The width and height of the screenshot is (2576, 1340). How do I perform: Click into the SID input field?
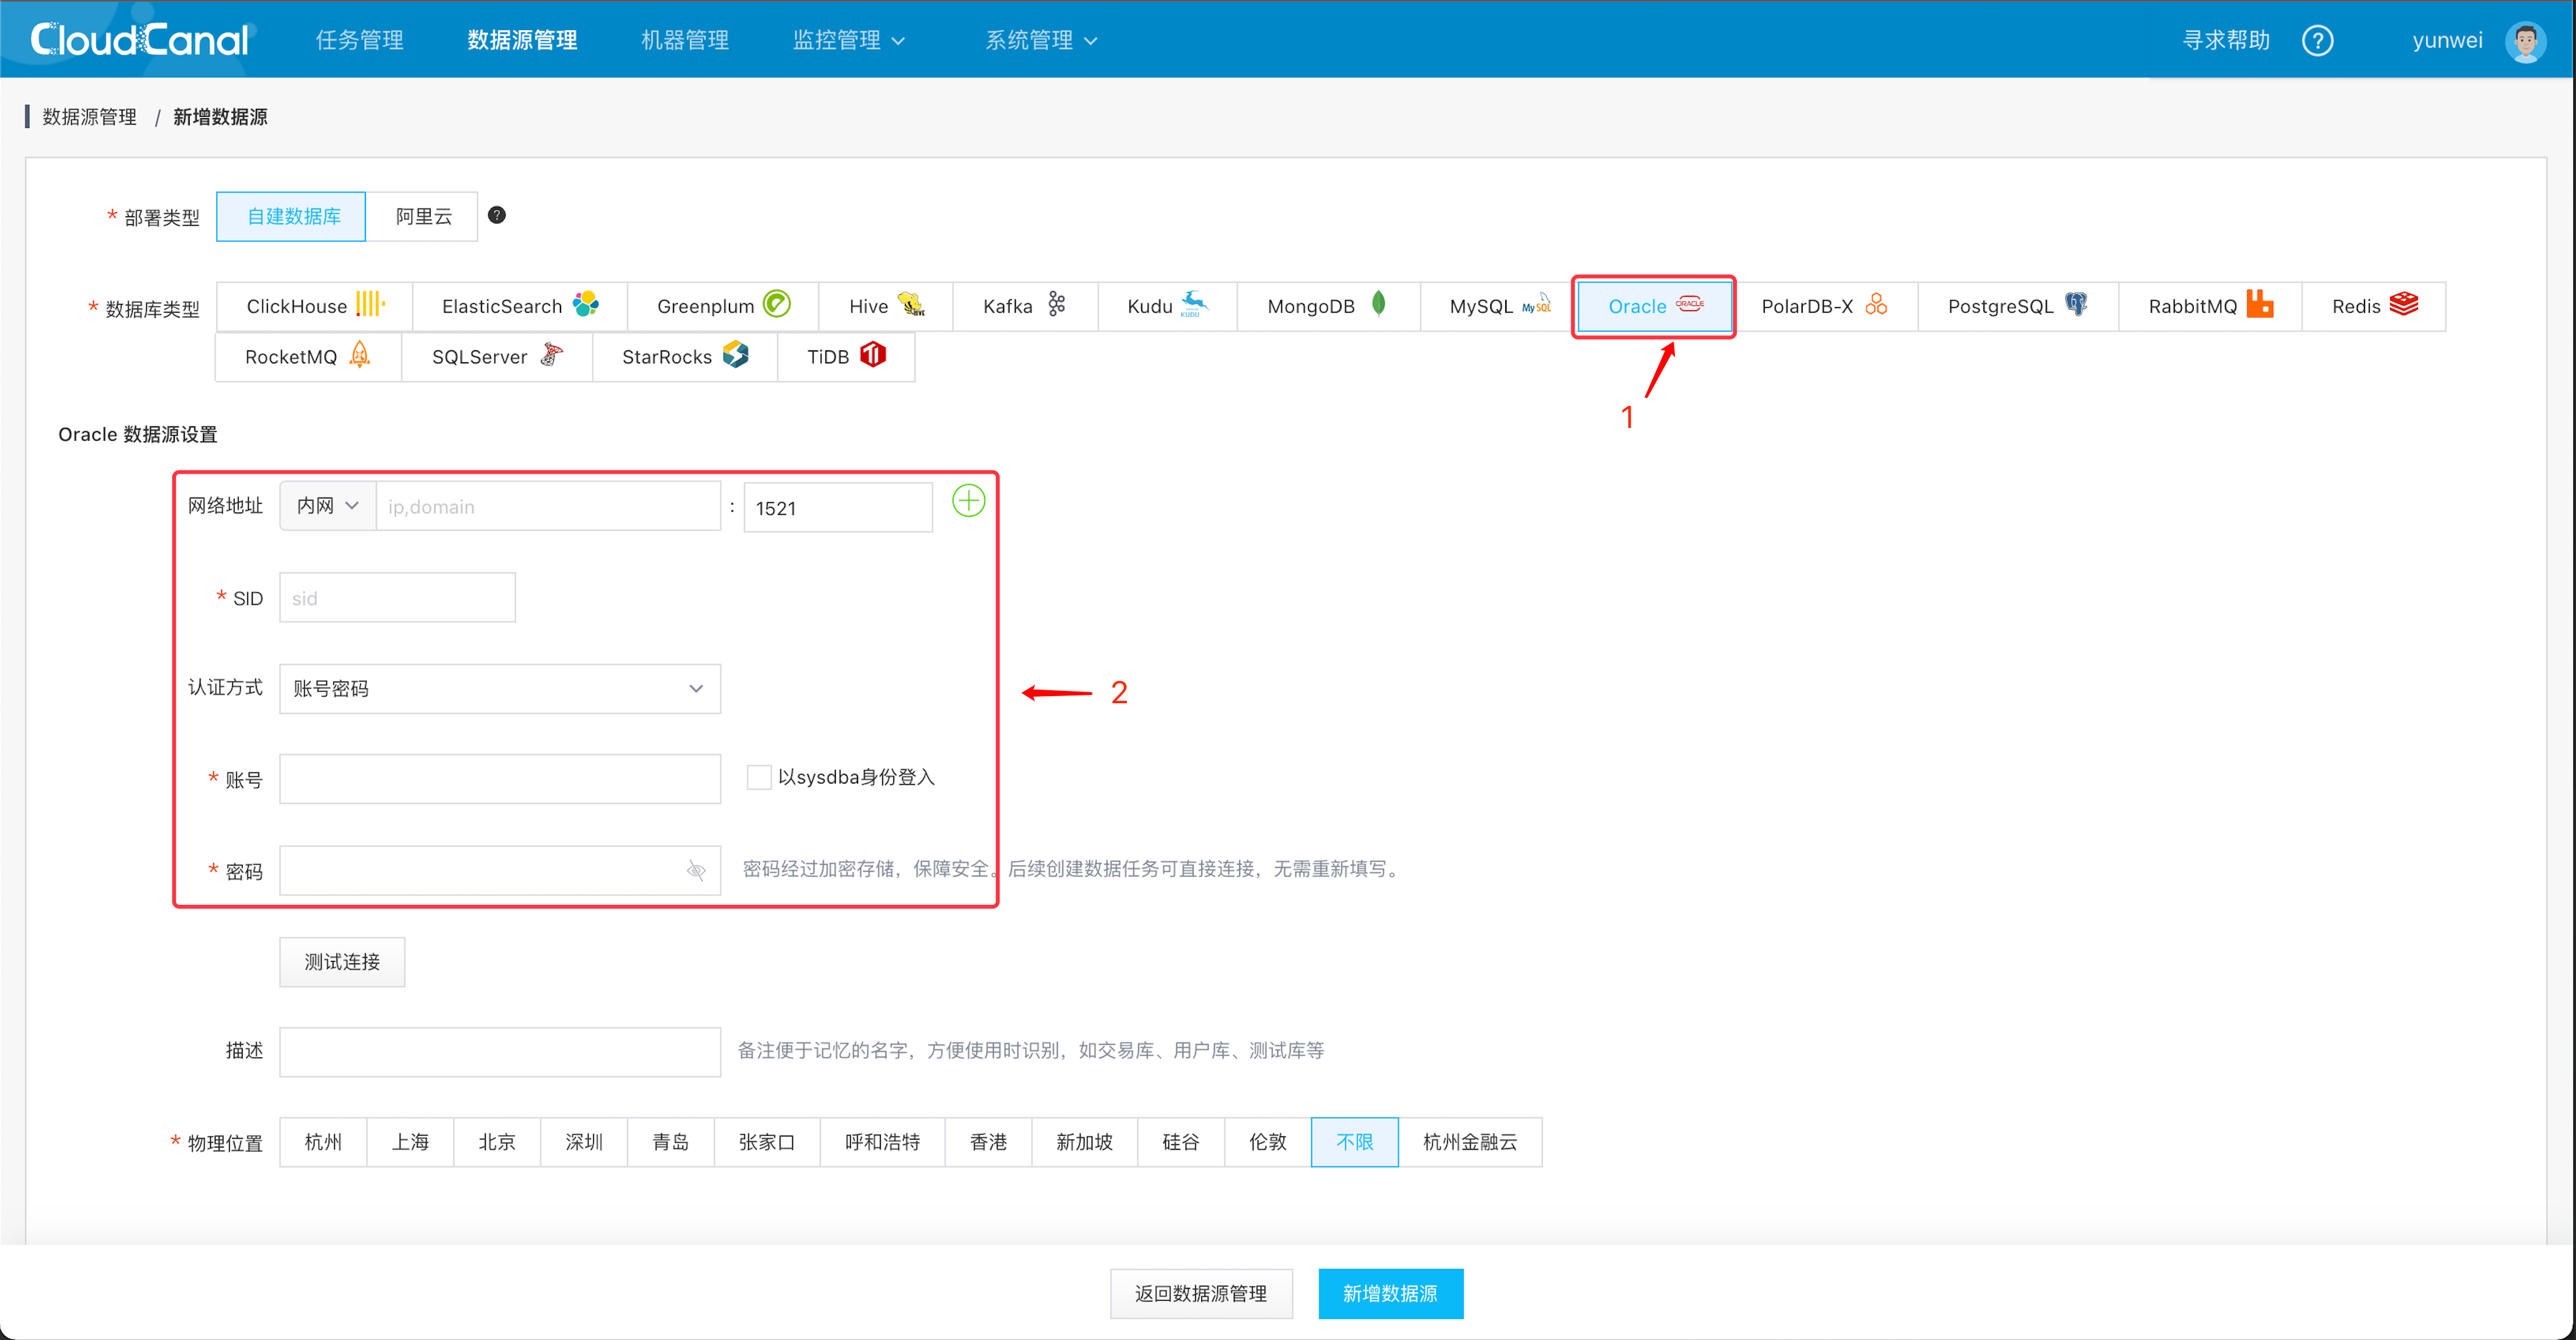coord(397,598)
